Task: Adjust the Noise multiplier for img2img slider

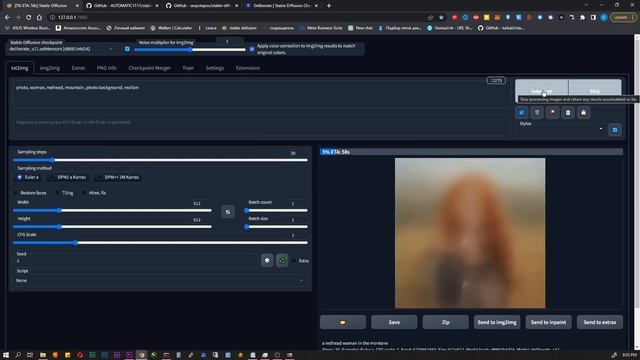Action: [190, 50]
